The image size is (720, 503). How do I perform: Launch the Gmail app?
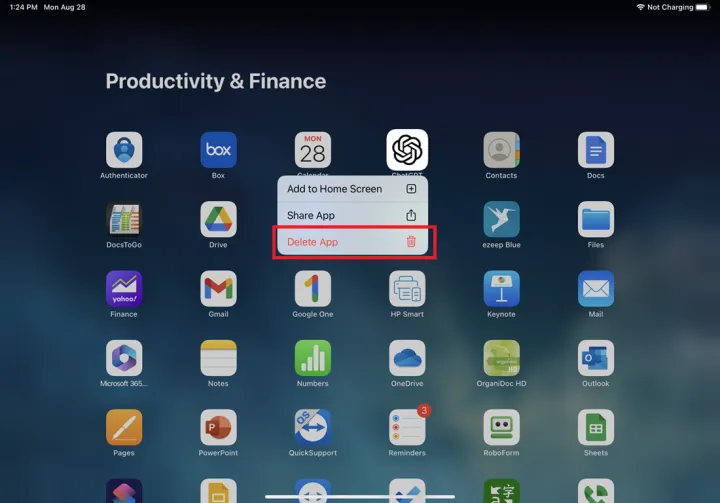[218, 289]
